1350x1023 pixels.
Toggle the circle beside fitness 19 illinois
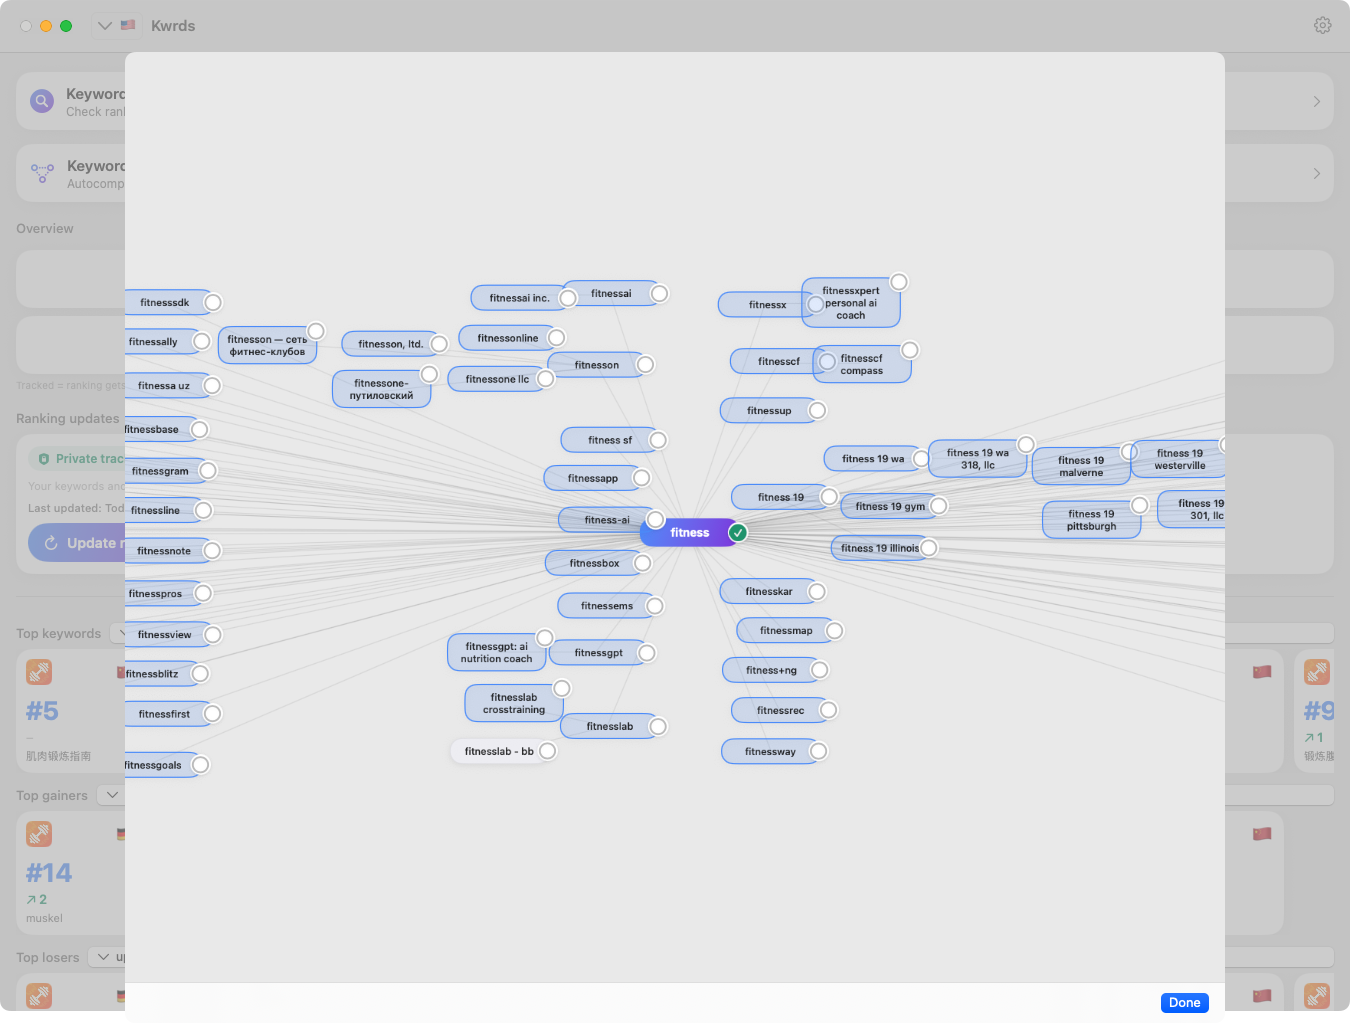point(929,548)
